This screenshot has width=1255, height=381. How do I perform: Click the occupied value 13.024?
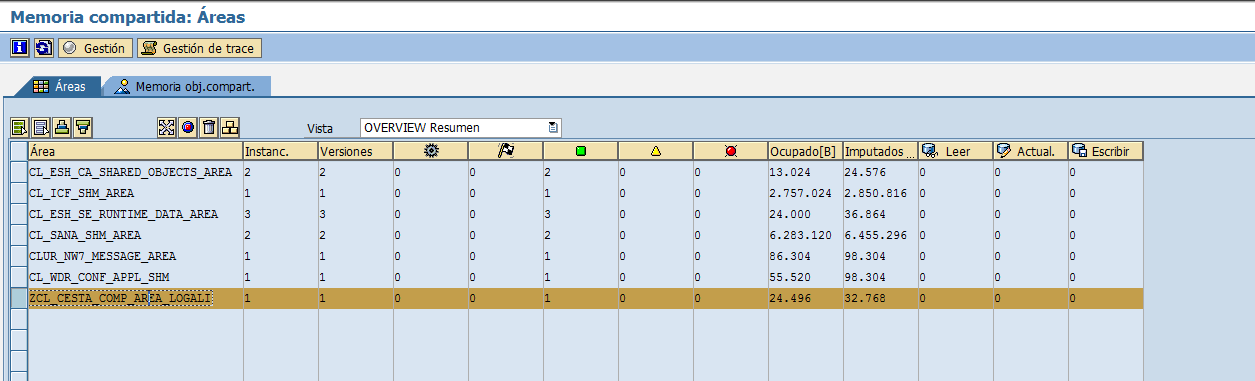[805, 172]
